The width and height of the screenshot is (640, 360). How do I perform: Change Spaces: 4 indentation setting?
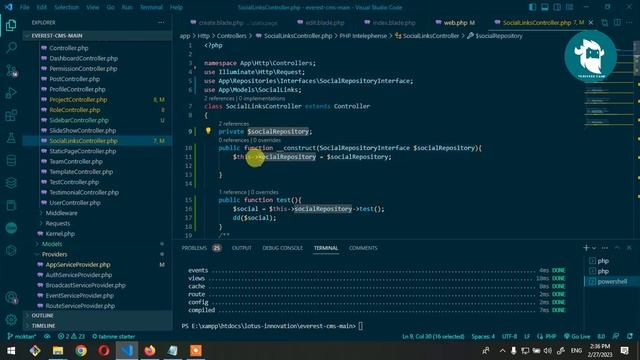(483, 336)
